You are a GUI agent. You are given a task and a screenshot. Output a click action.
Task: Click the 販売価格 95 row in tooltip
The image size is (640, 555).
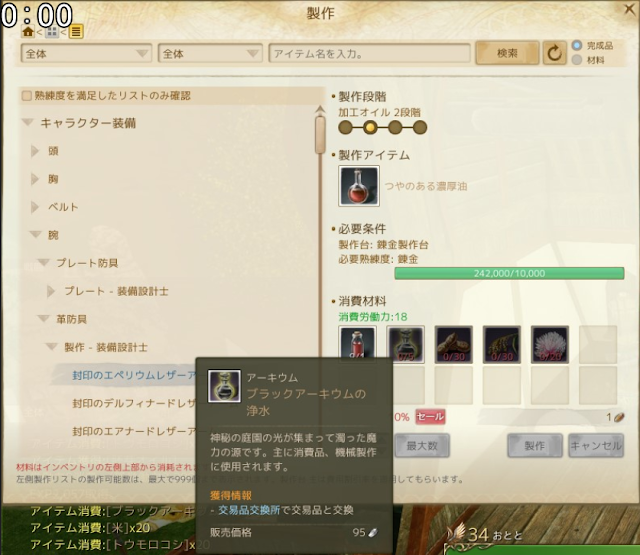[x=294, y=533]
